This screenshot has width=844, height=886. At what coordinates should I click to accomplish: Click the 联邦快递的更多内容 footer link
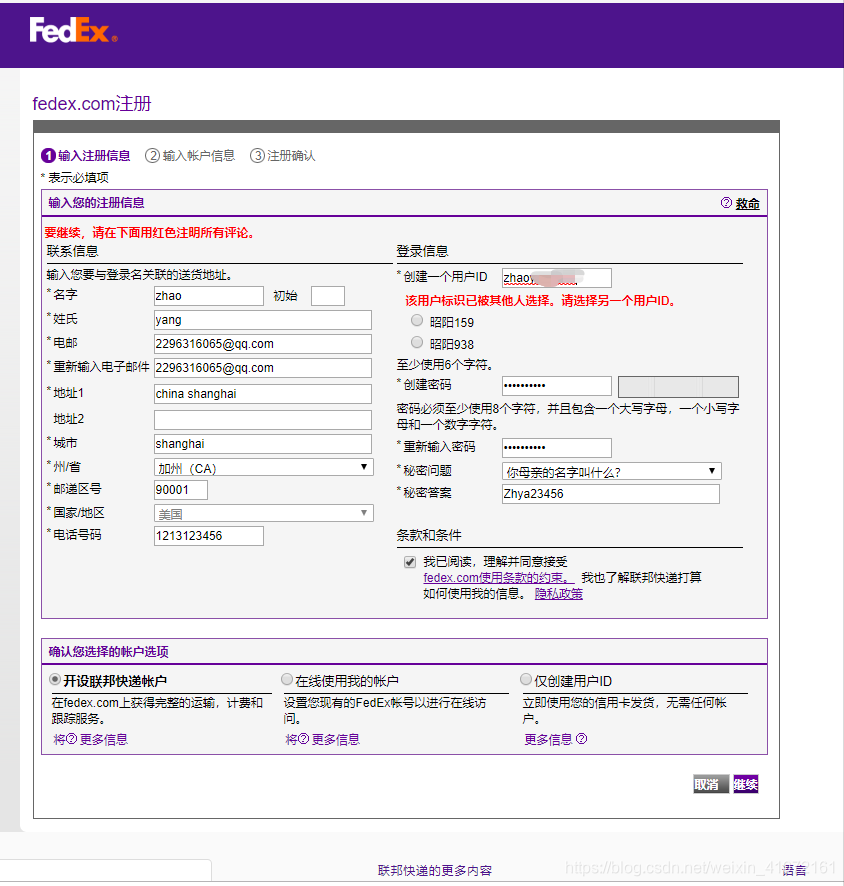pos(435,870)
